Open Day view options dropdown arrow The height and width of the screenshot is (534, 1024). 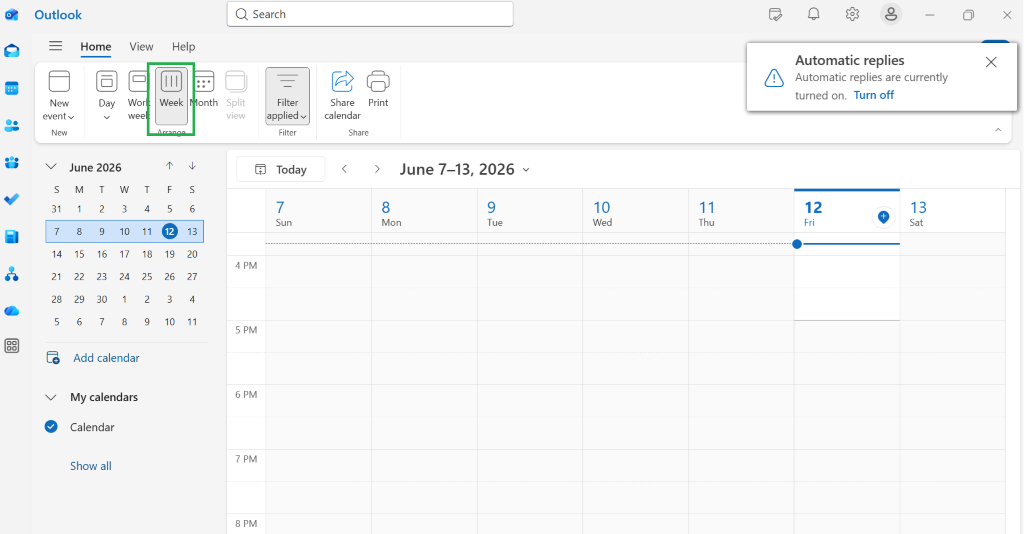(x=106, y=118)
